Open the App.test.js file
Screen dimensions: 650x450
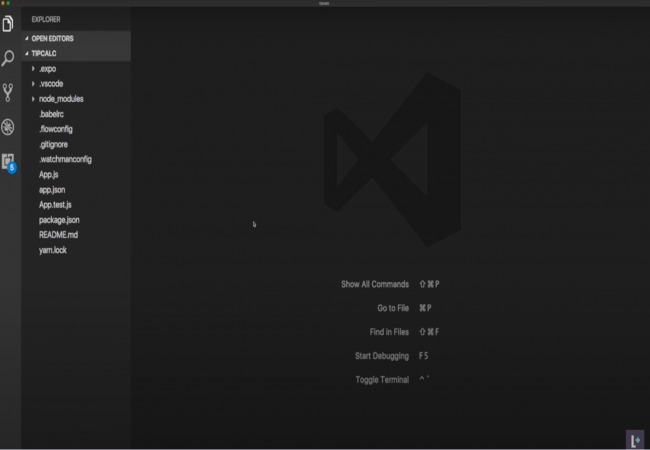pyautogui.click(x=76, y=205)
